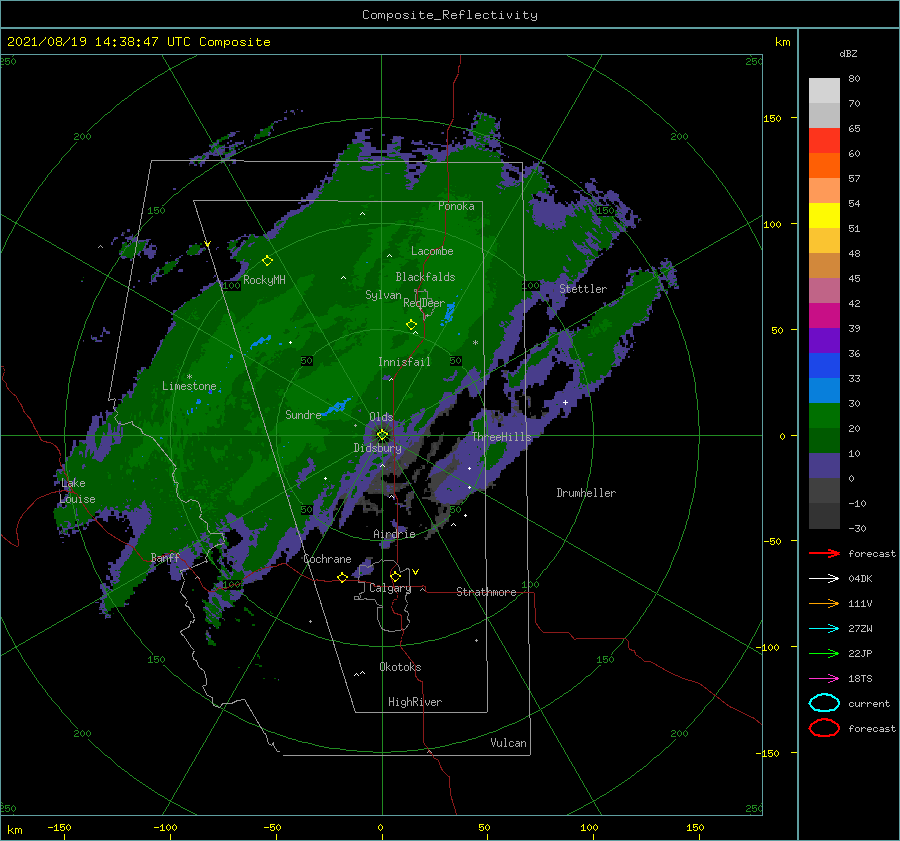Viewport: 900px width, 841px height.
Task: Choose the green 22JP arrow in legend
Action: tap(824, 653)
